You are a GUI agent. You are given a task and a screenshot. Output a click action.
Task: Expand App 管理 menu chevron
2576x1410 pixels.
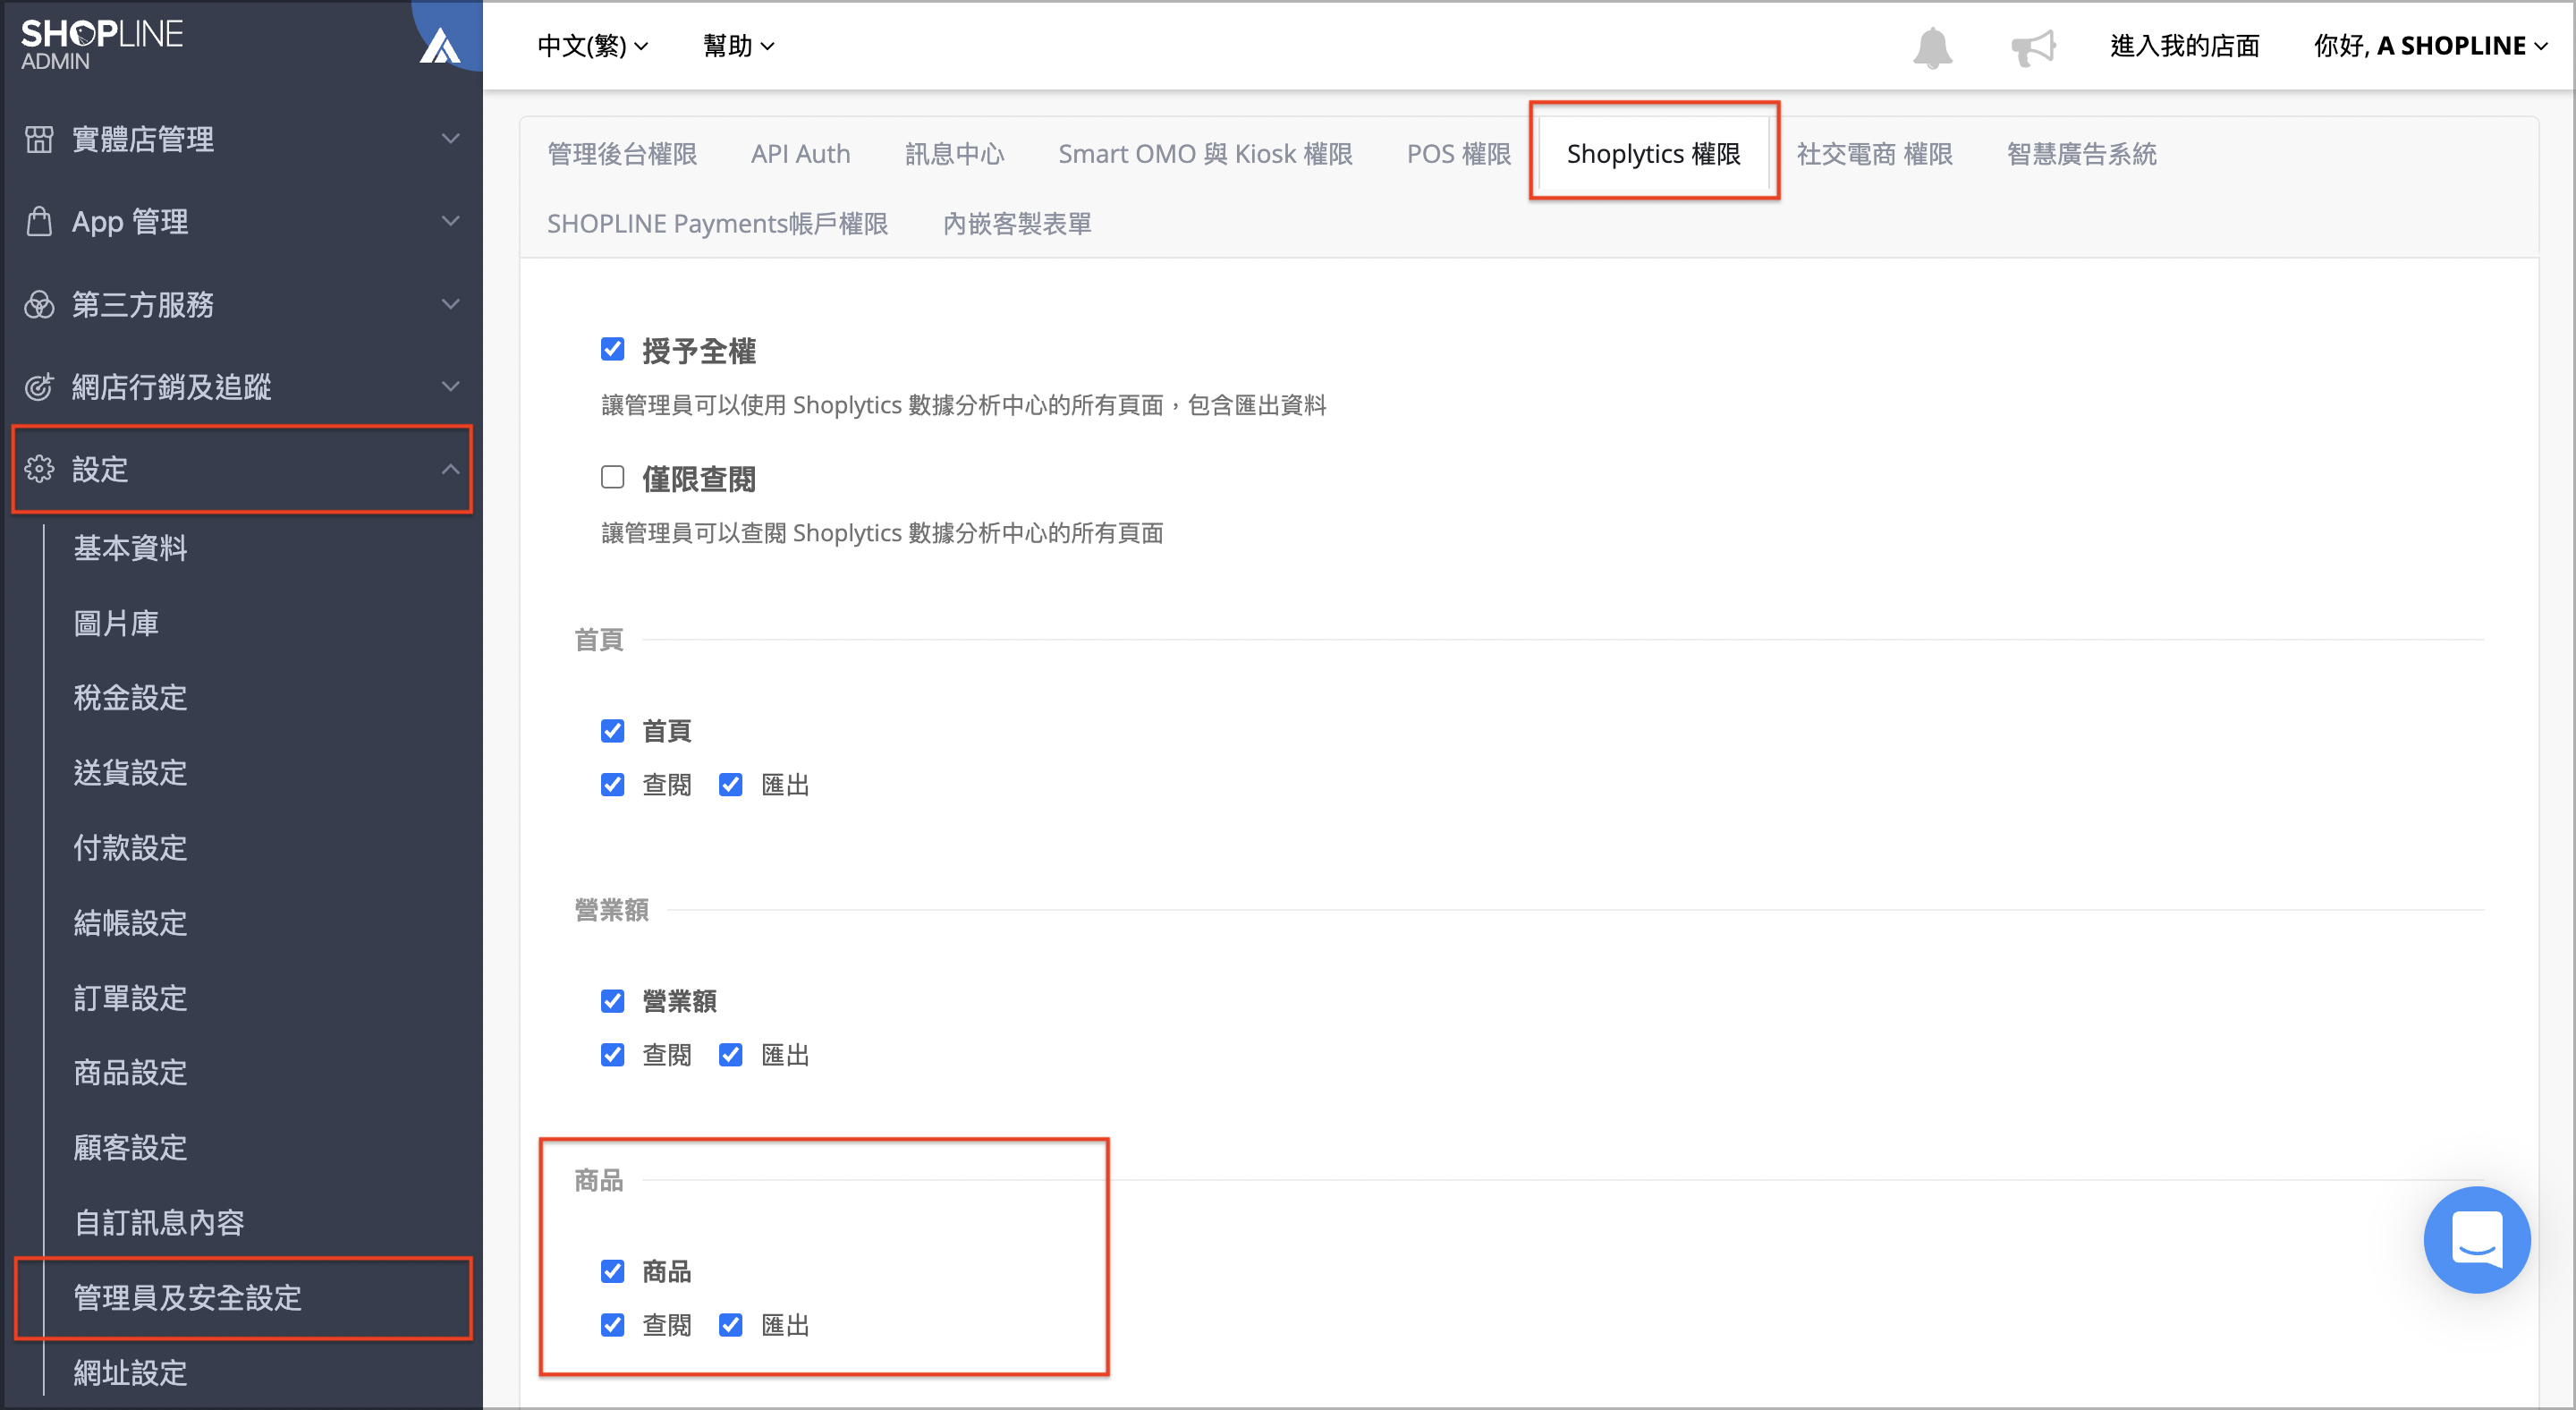pyautogui.click(x=451, y=221)
